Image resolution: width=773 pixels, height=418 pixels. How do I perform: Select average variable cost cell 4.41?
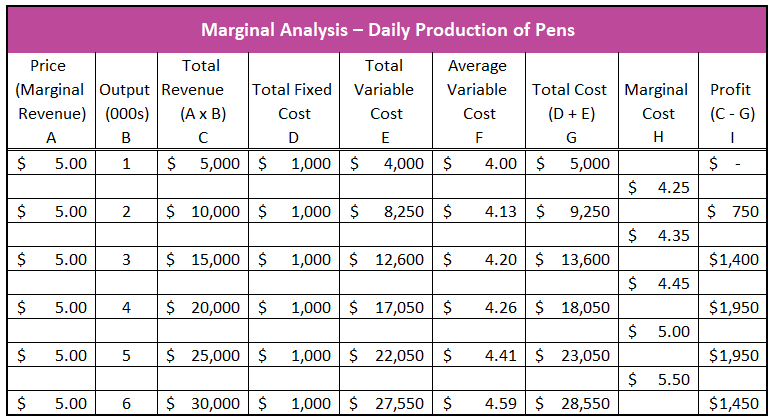pyautogui.click(x=479, y=355)
